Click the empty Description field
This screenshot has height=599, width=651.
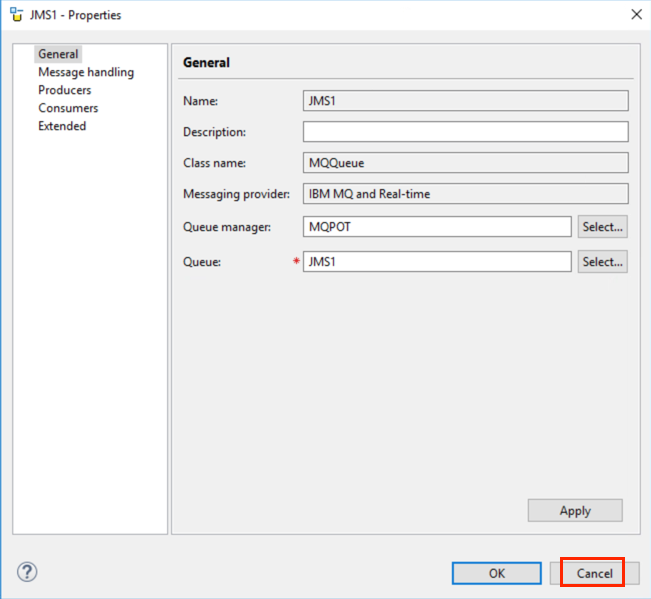tap(465, 132)
